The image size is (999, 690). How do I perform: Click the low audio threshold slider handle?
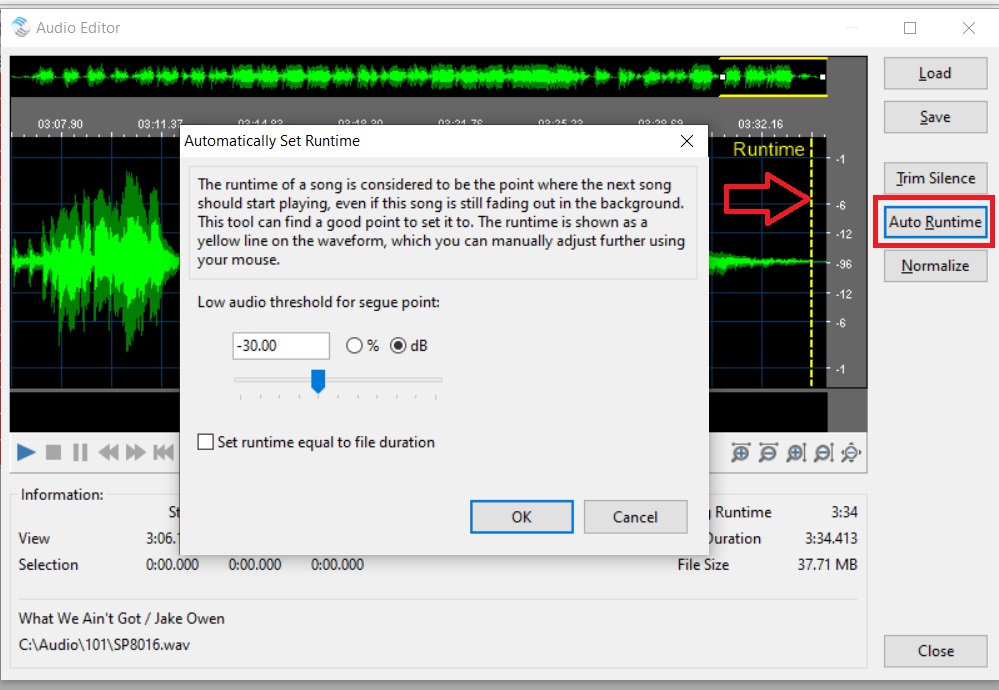coord(318,381)
